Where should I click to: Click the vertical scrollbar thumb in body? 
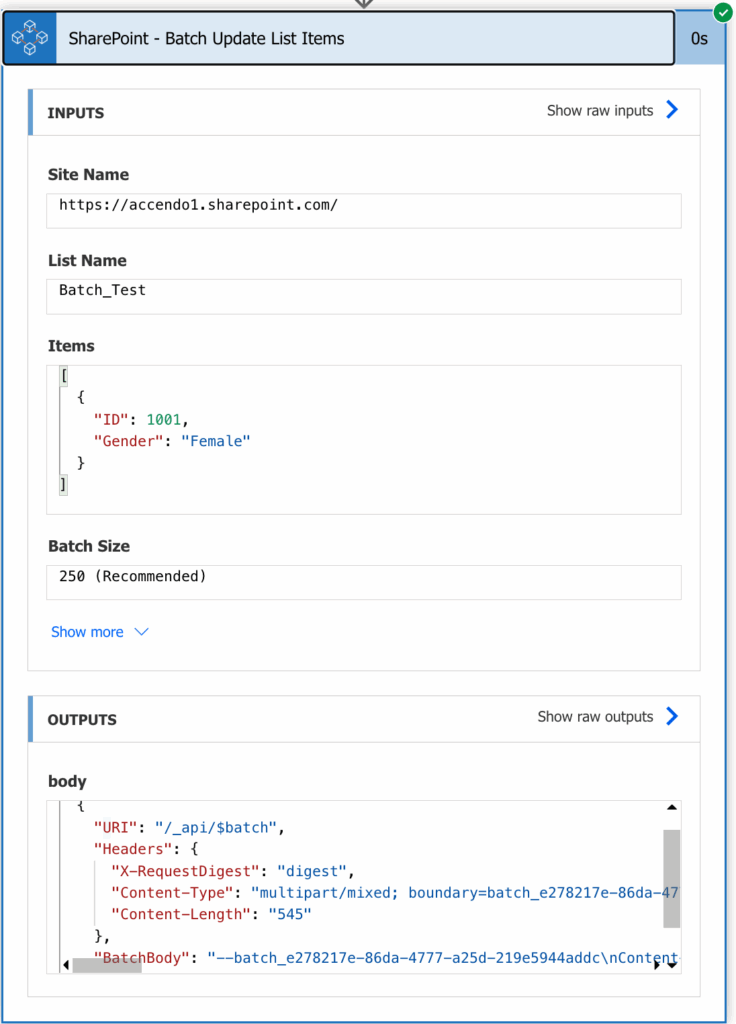671,878
